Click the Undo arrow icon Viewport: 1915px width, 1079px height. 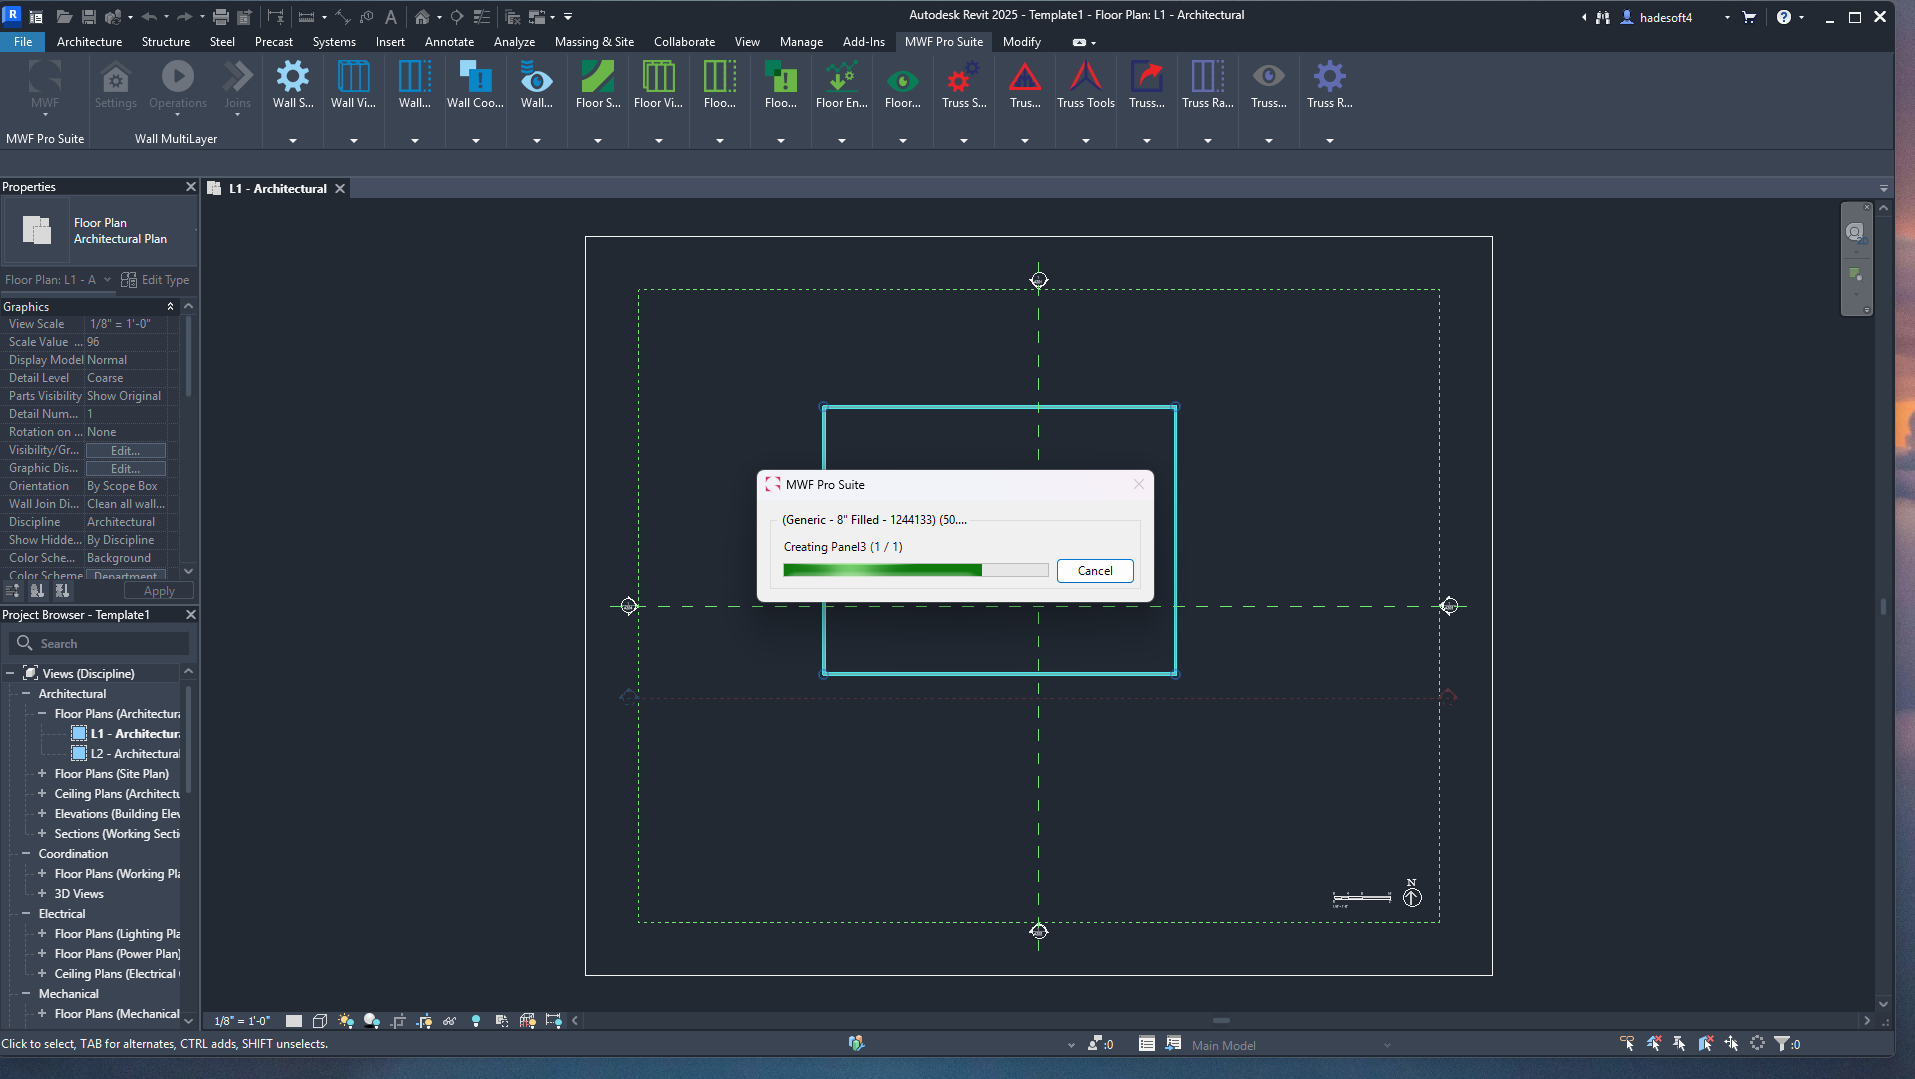pyautogui.click(x=149, y=17)
